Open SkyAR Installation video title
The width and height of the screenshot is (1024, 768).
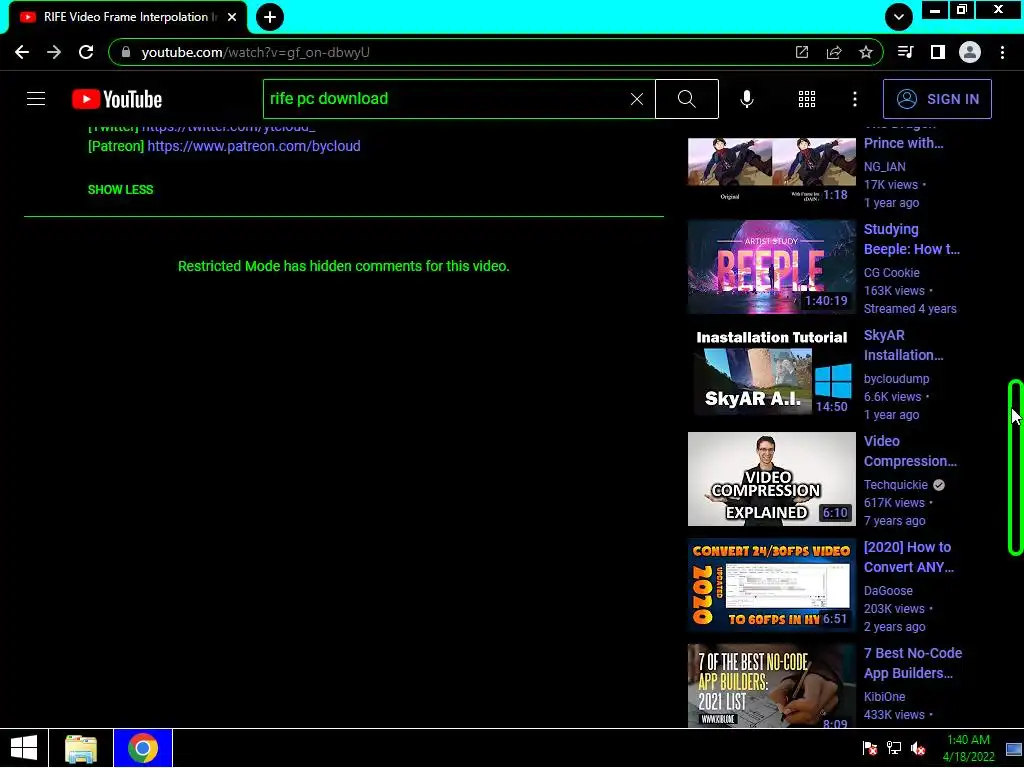(x=904, y=345)
